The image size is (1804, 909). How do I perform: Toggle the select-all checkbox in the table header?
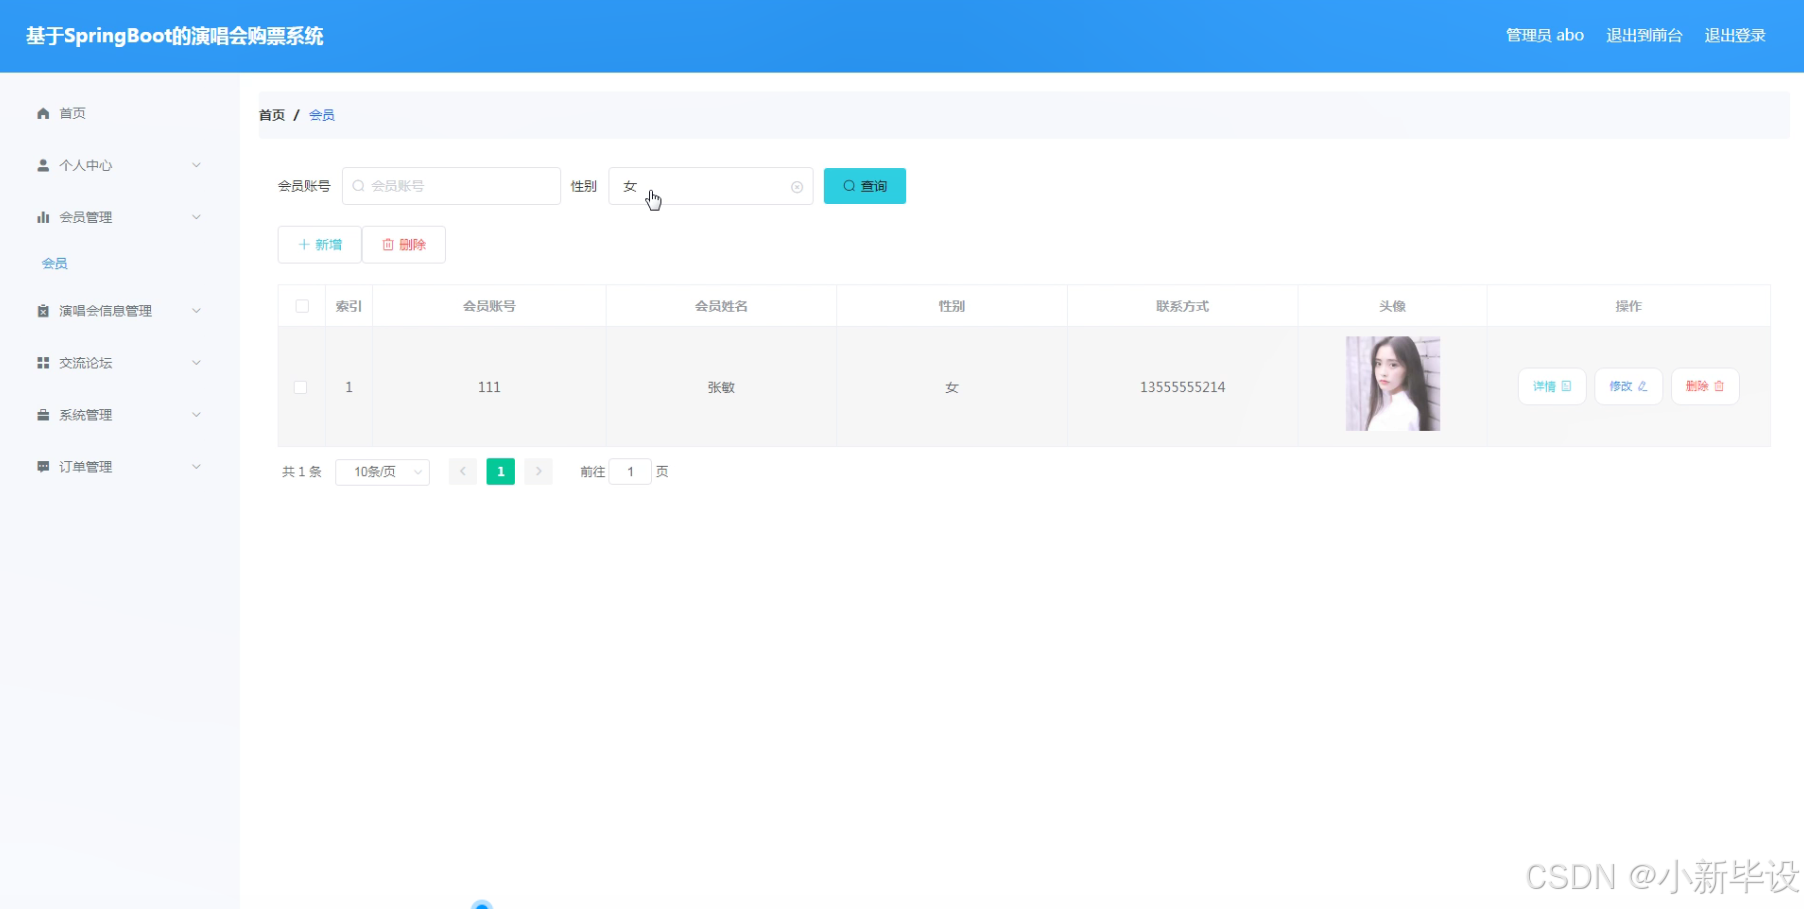(300, 306)
